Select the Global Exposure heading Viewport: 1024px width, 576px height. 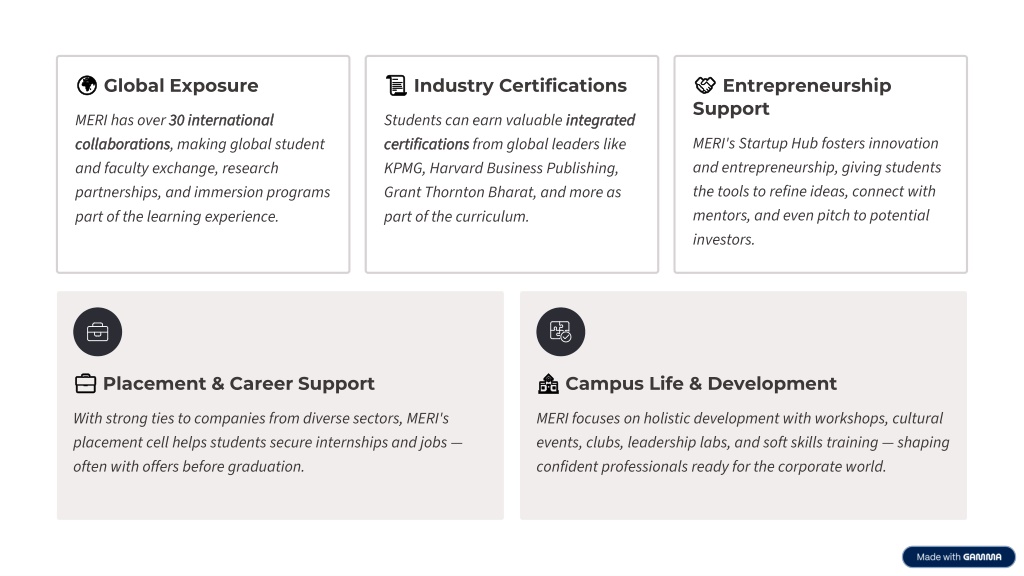pos(181,86)
